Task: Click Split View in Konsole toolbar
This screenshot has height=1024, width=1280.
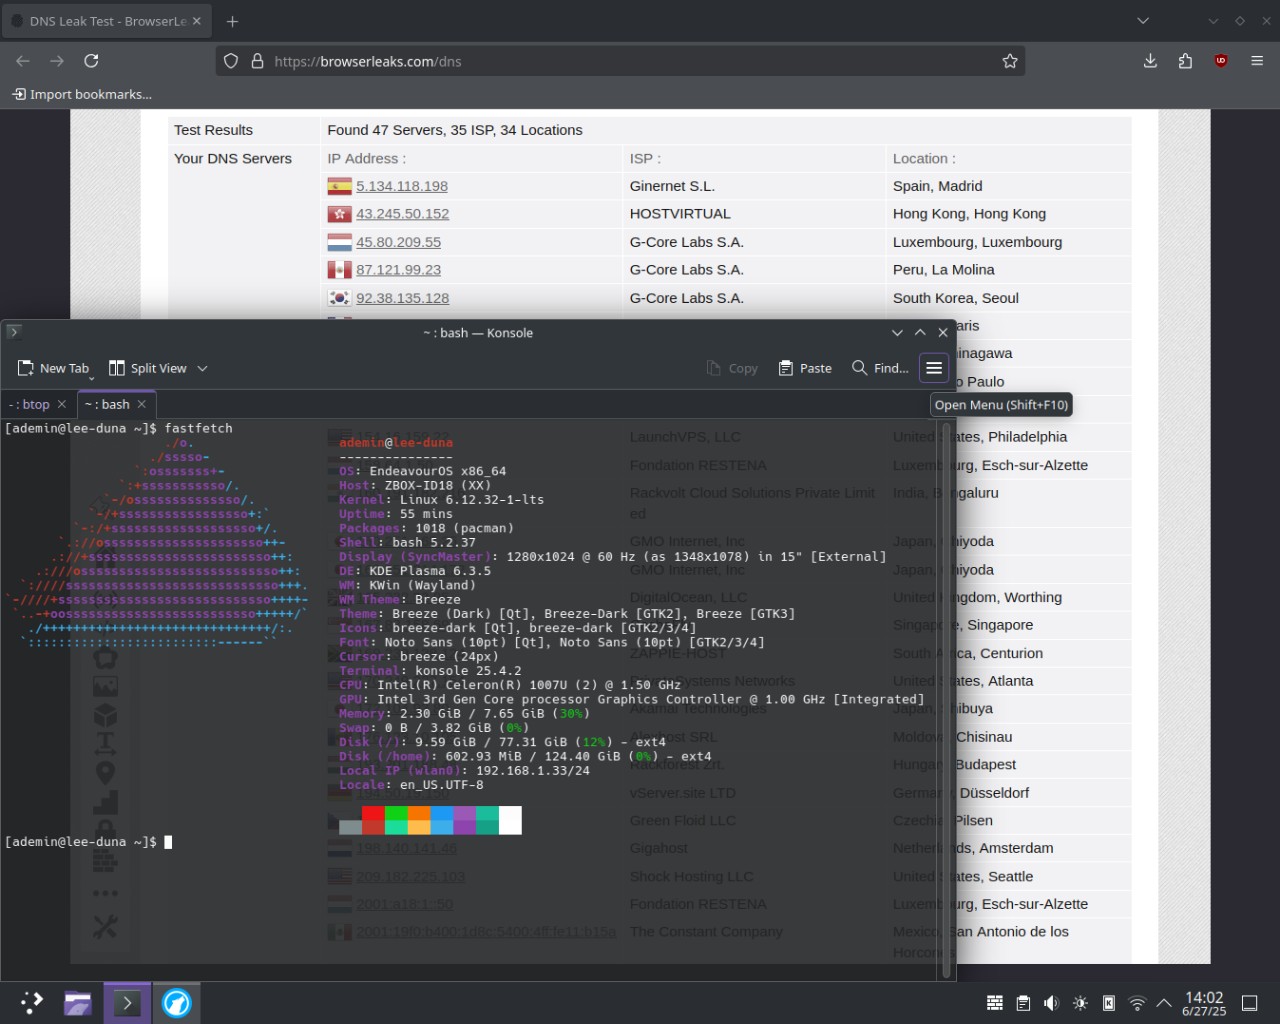Action: coord(148,368)
